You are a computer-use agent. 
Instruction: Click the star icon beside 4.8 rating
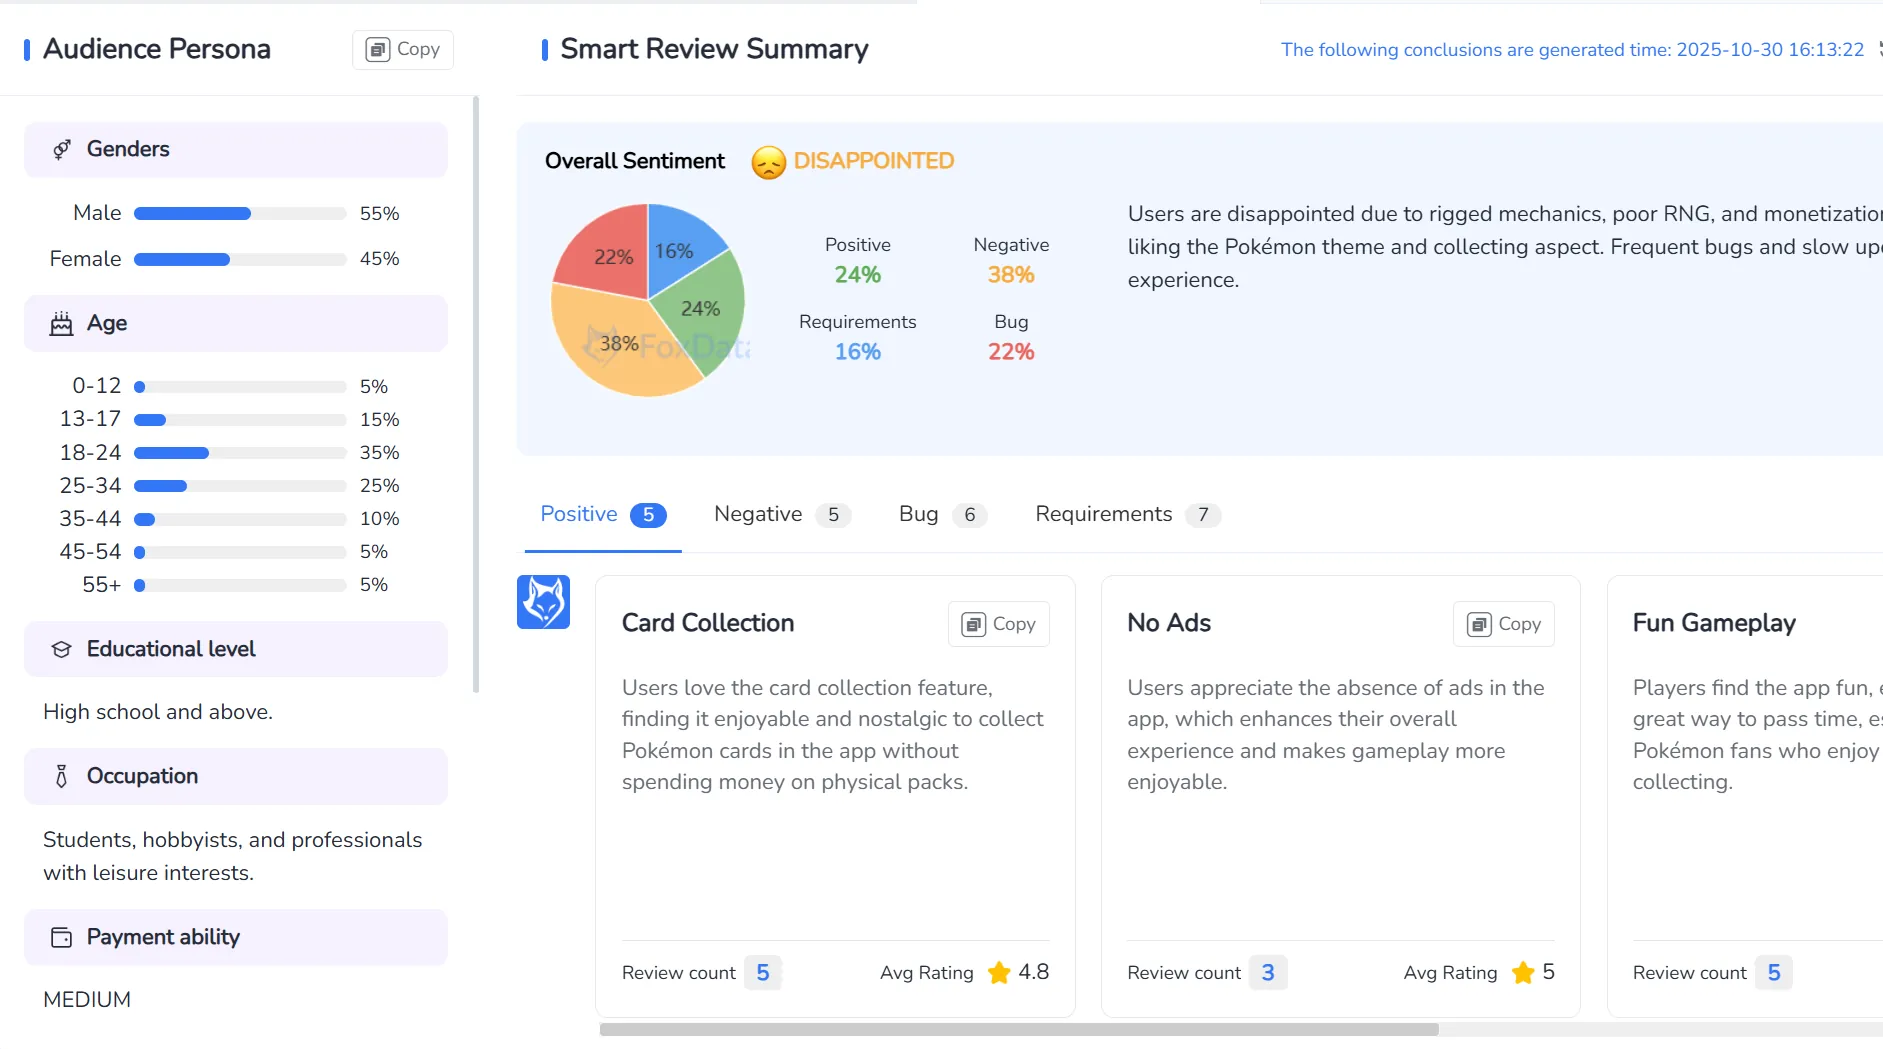tap(998, 972)
